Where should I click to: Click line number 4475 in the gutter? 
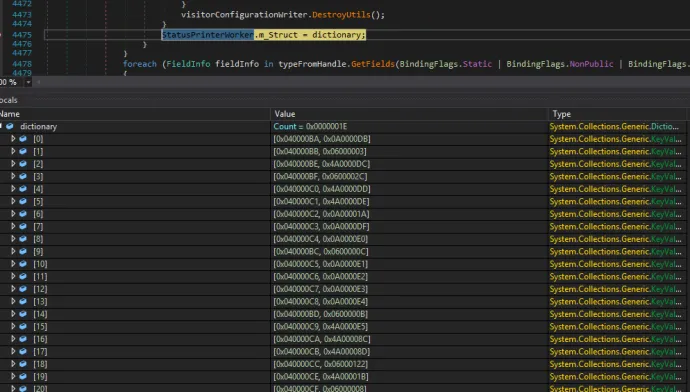point(22,35)
